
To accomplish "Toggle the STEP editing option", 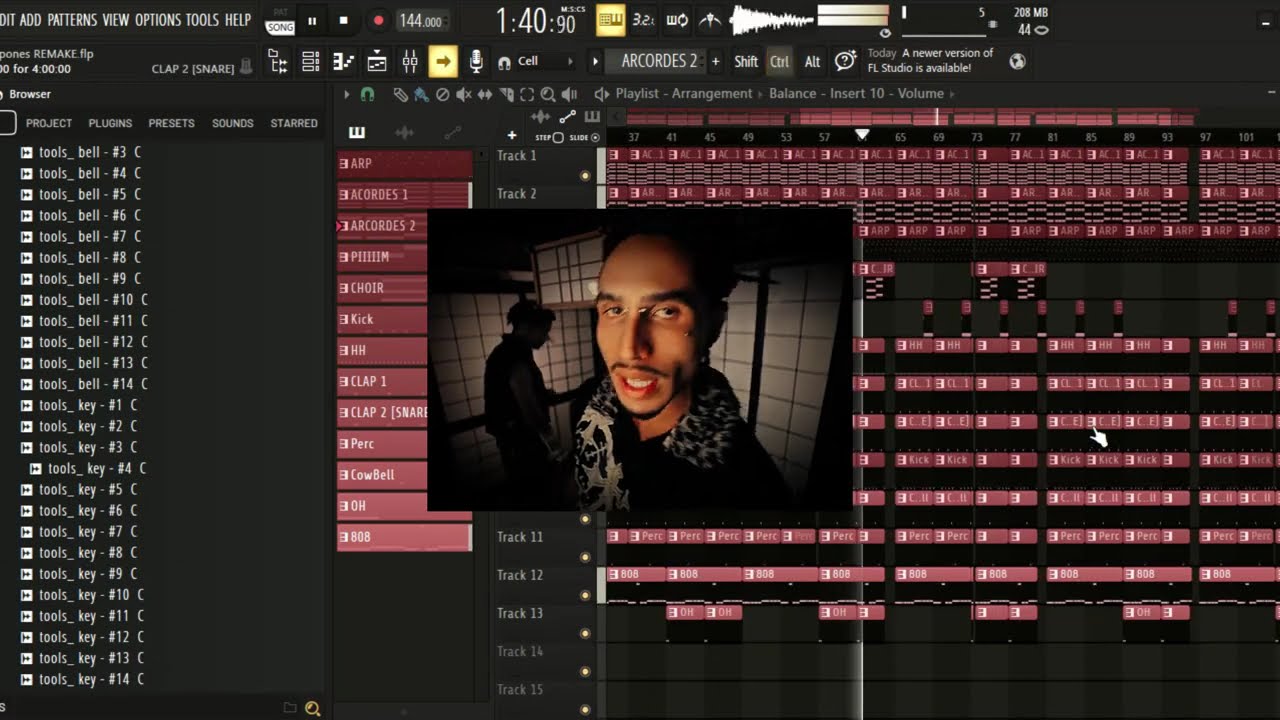I will (x=550, y=137).
